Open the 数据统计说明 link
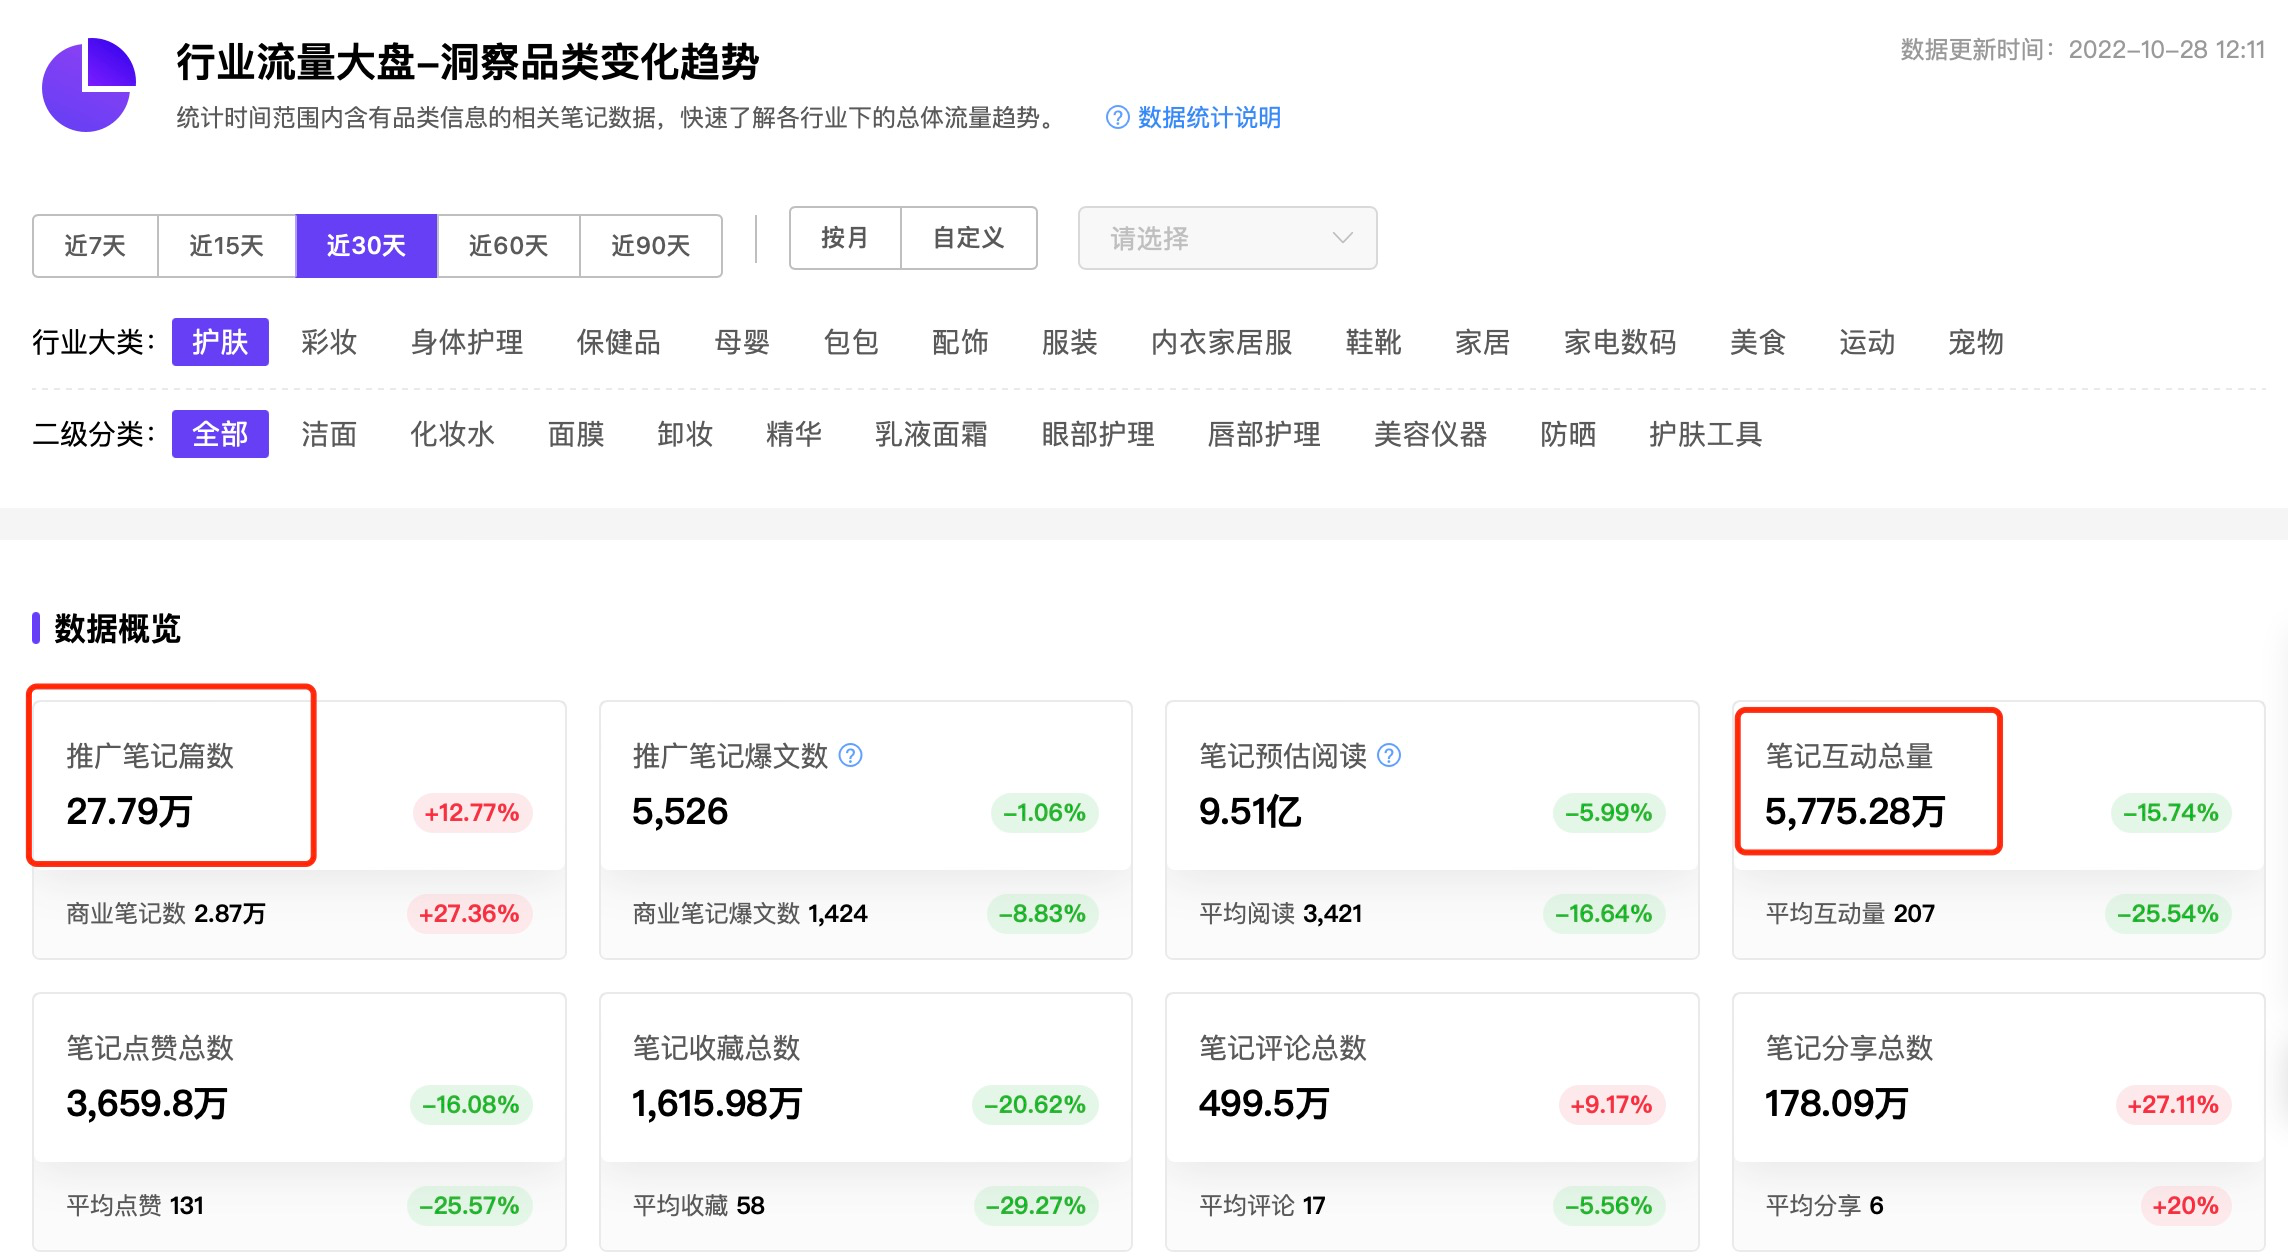This screenshot has height=1256, width=2288. [x=1209, y=118]
